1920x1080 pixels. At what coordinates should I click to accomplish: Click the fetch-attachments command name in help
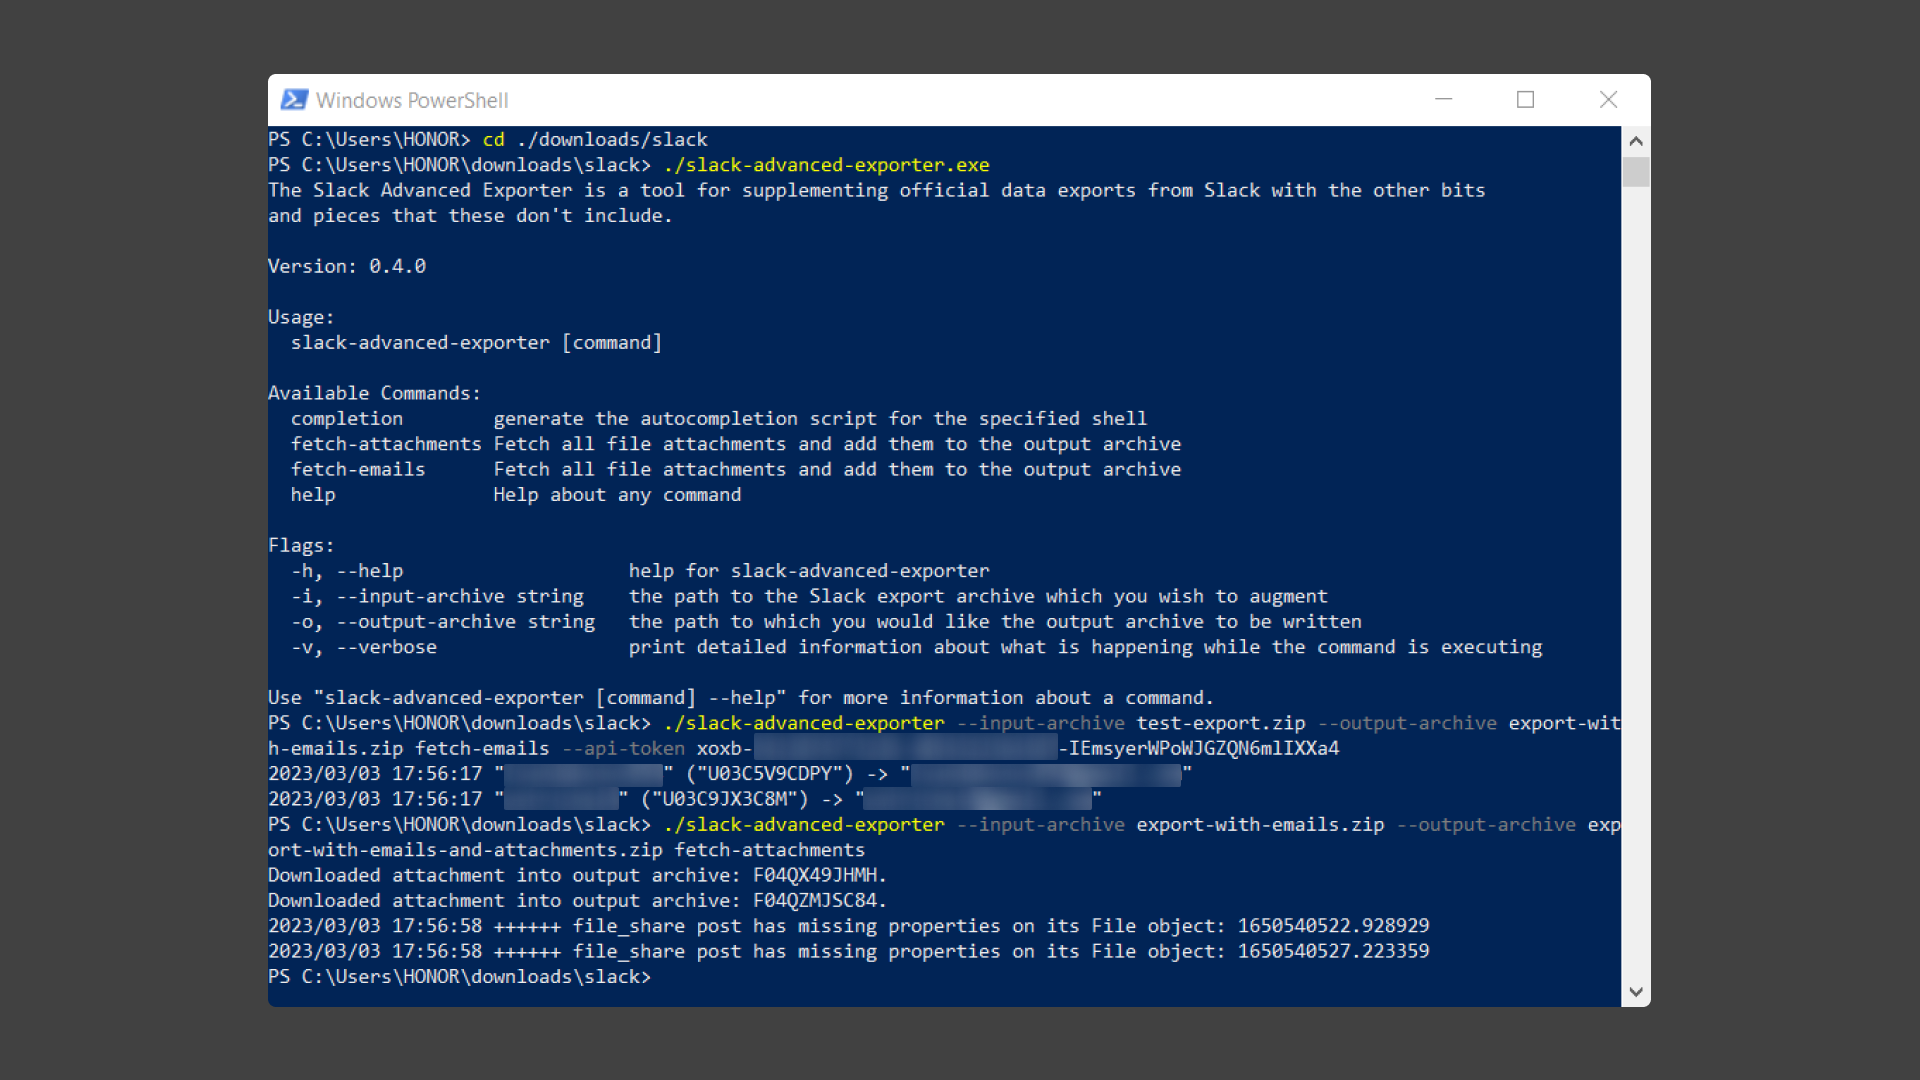386,444
